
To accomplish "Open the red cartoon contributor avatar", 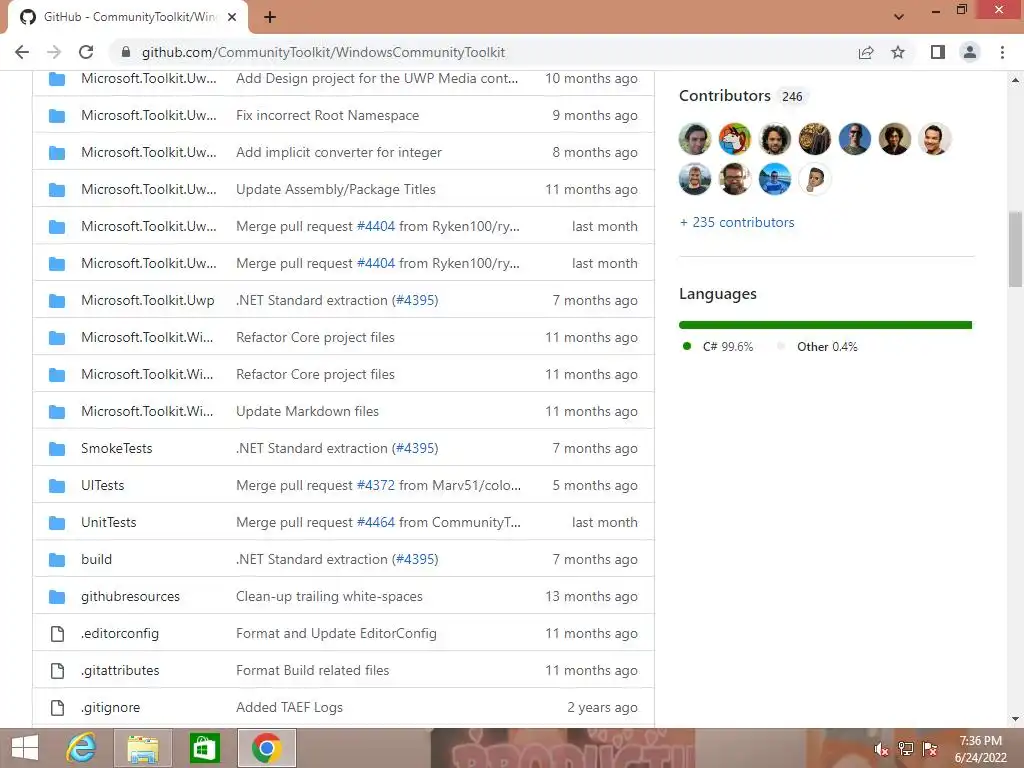I will pyautogui.click(x=735, y=138).
